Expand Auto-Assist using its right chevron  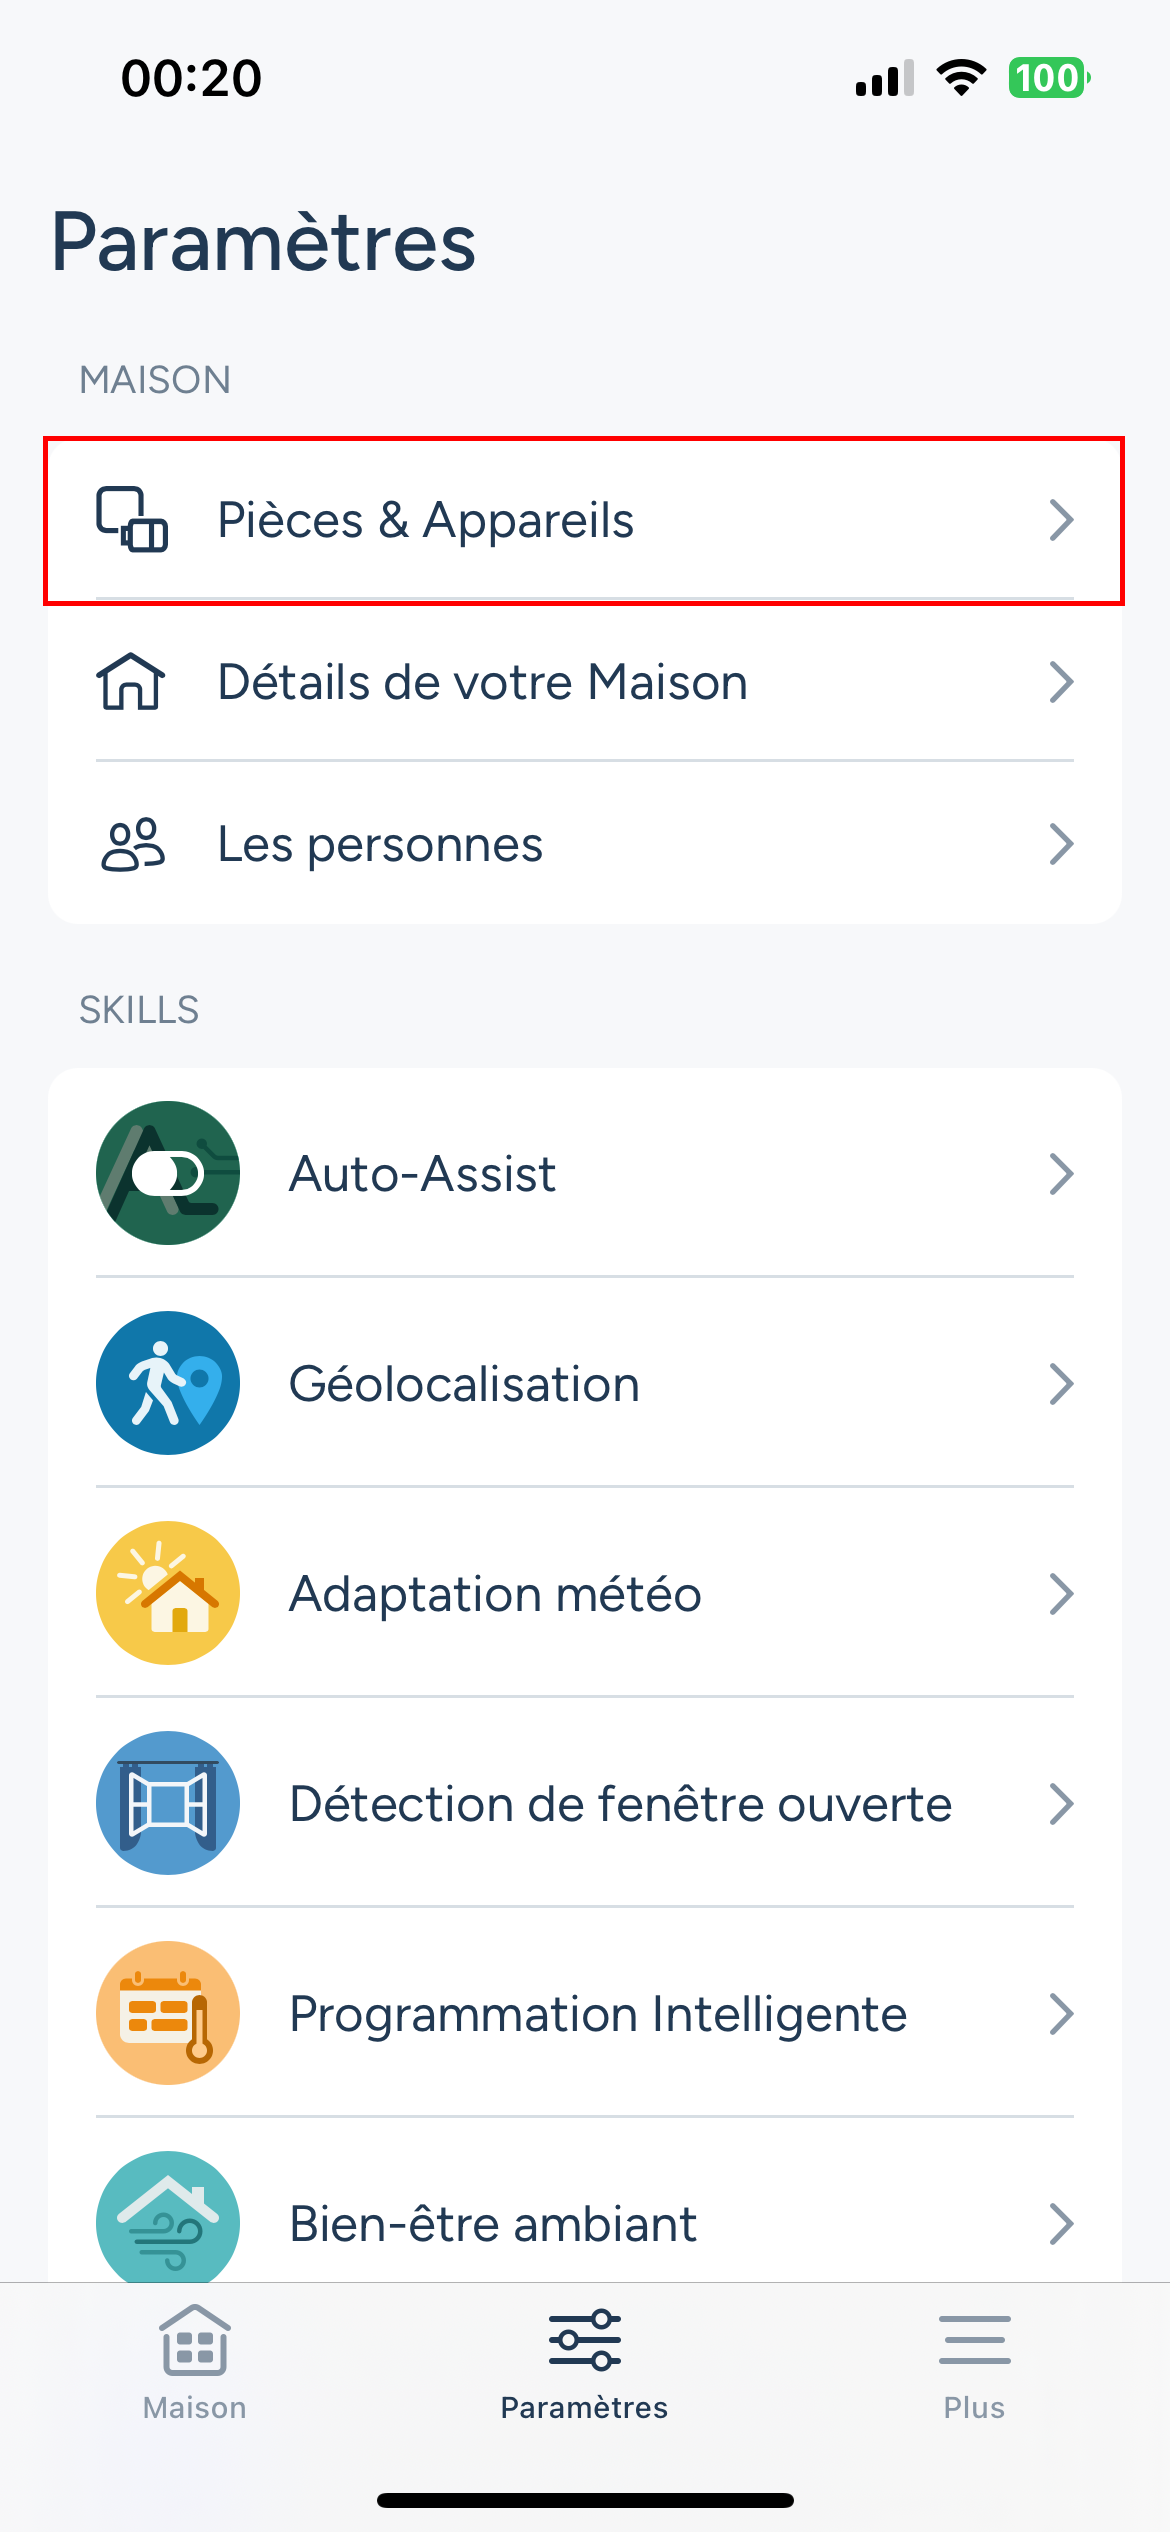pyautogui.click(x=1060, y=1173)
